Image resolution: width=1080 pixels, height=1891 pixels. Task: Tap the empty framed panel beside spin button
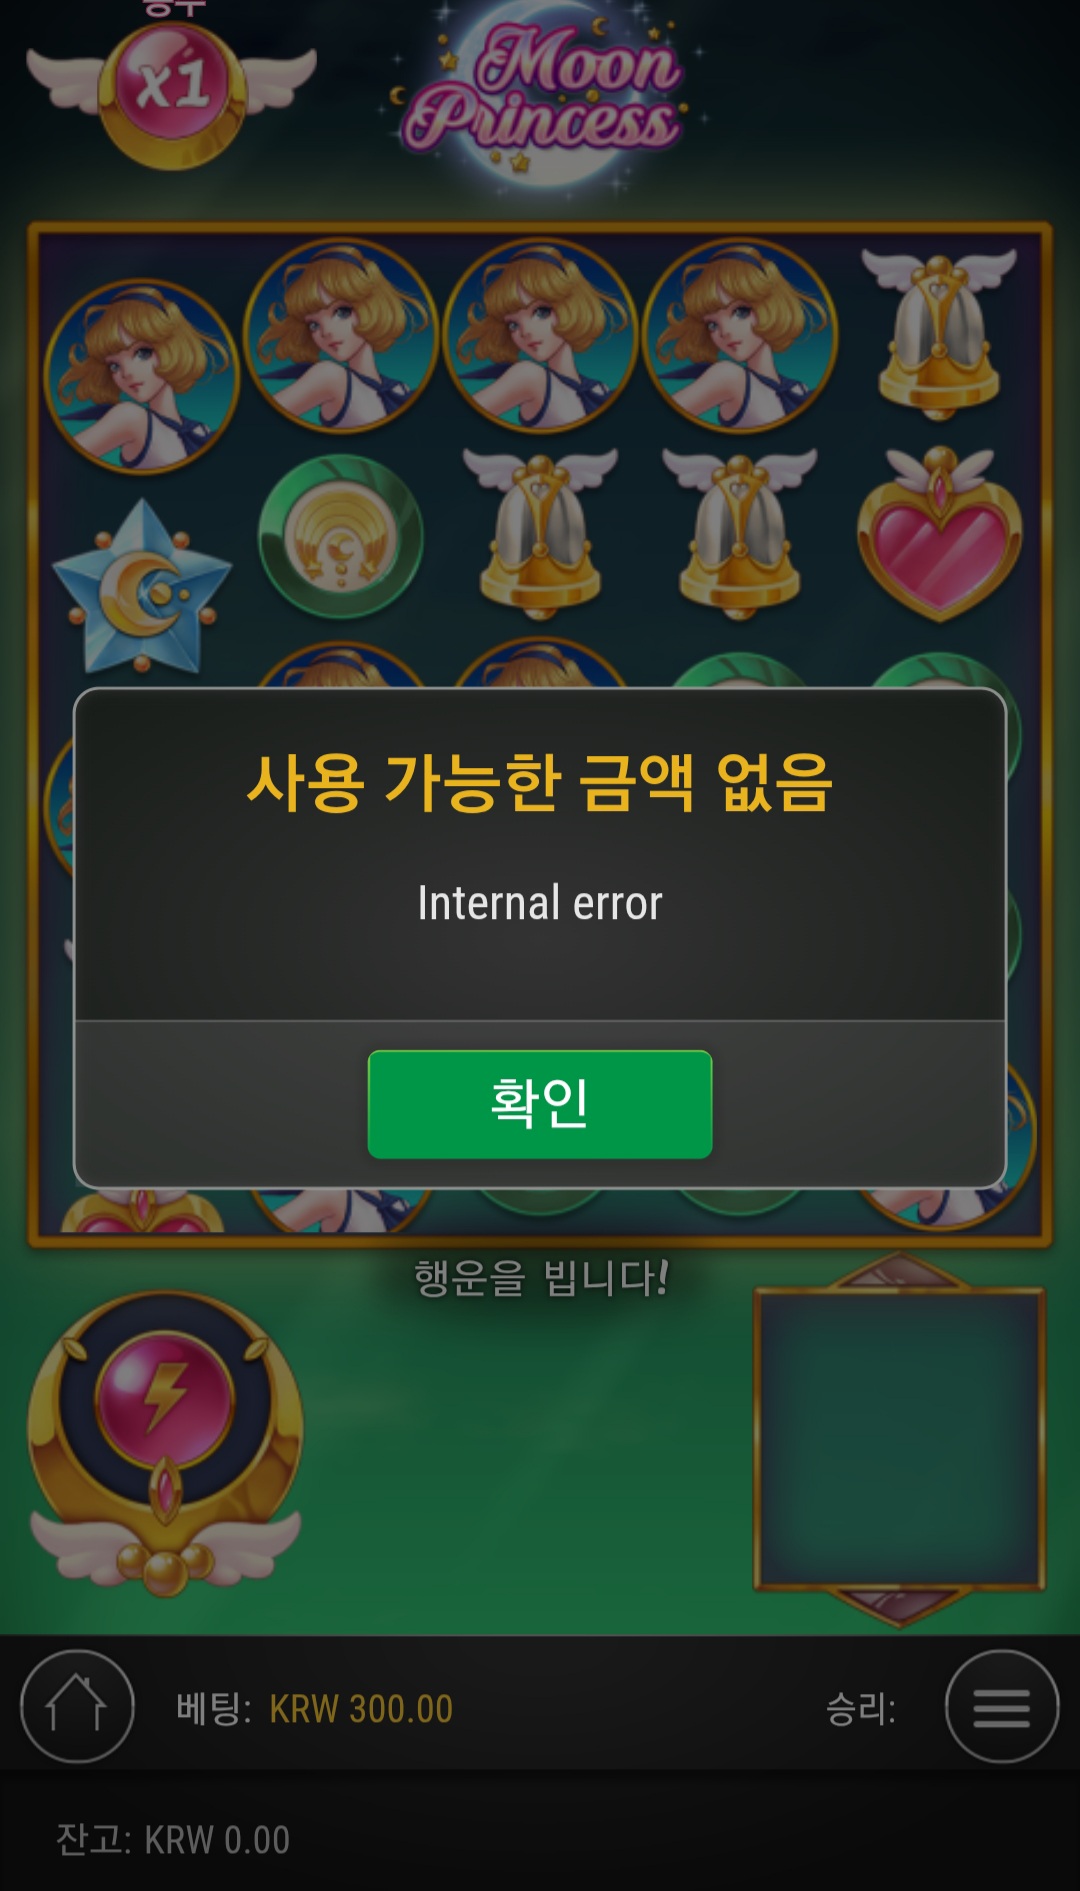[899, 1438]
